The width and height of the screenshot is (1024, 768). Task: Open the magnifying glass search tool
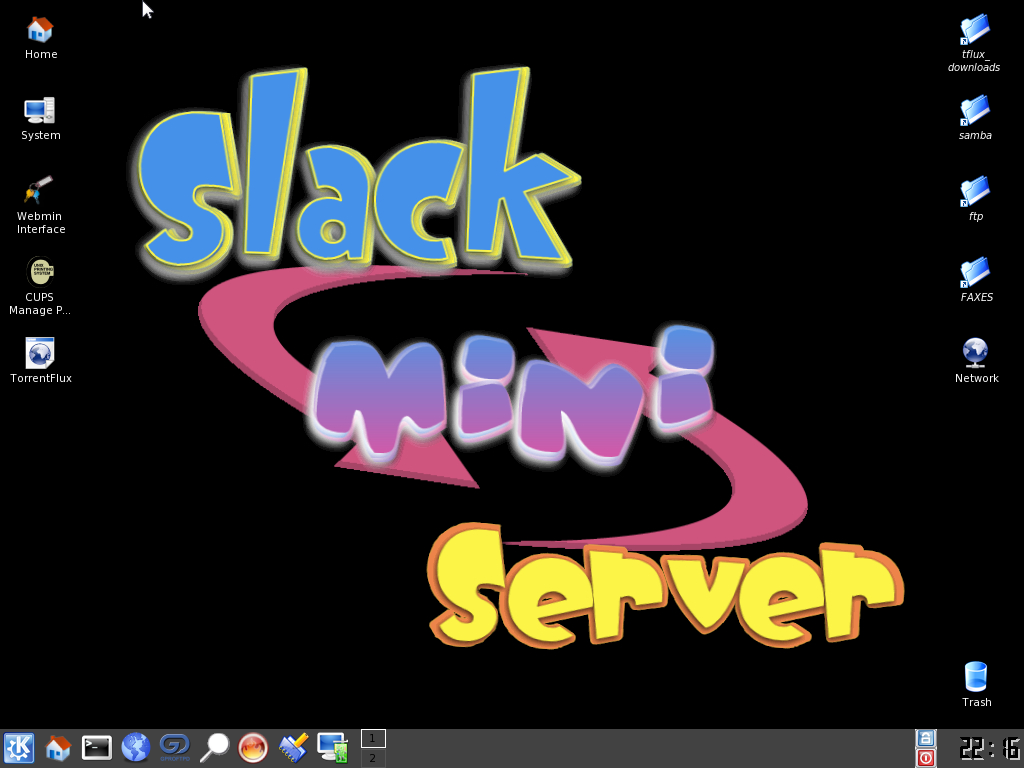click(x=214, y=747)
